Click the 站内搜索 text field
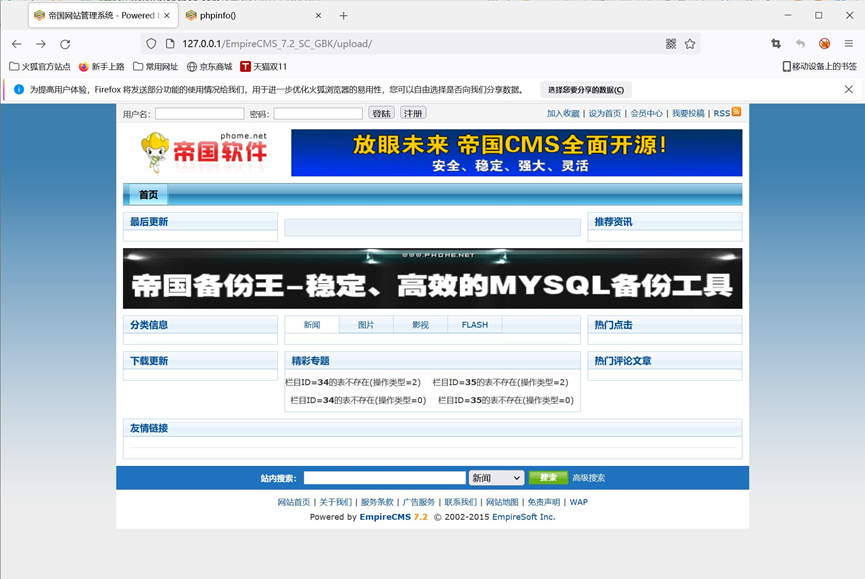This screenshot has height=579, width=865. (385, 478)
